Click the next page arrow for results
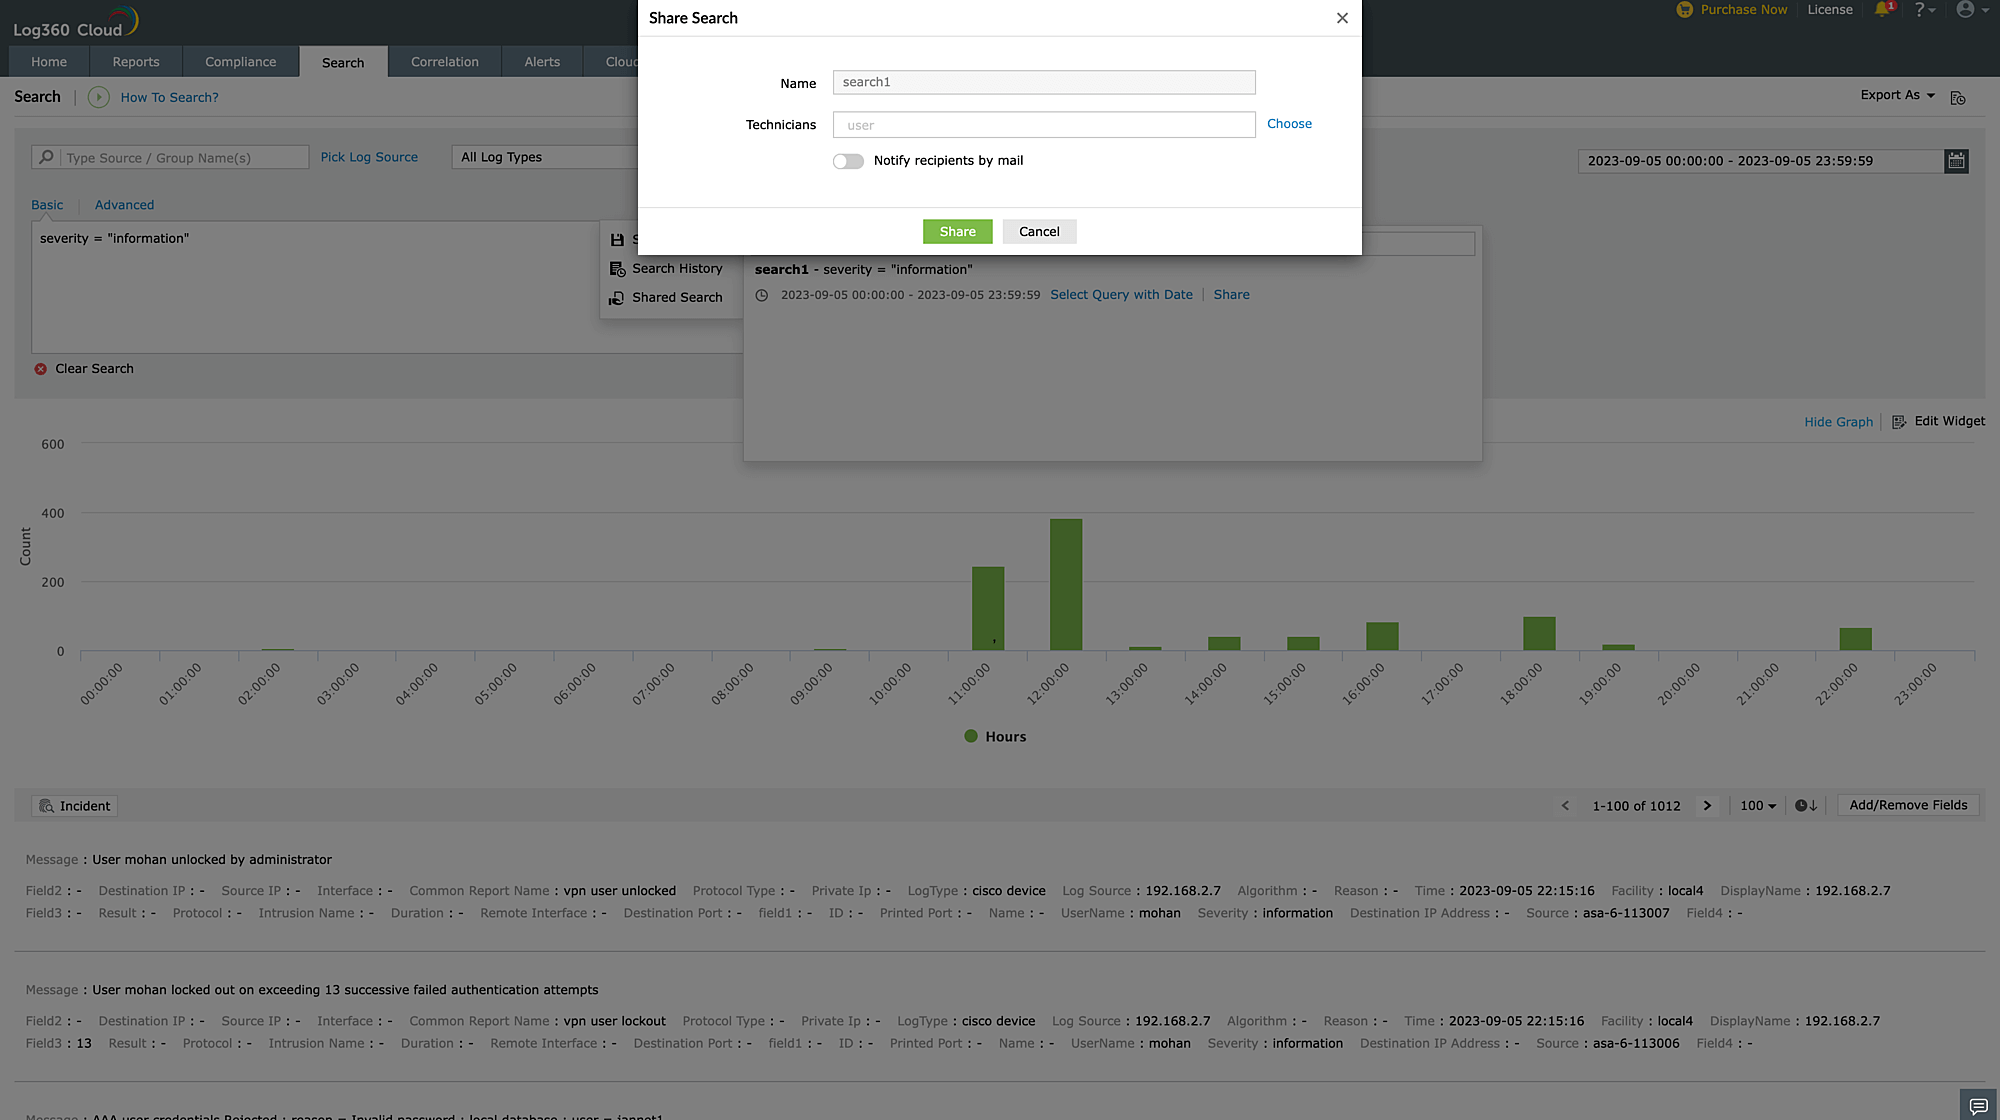Screen dimensions: 2000x1120 coord(1706,805)
